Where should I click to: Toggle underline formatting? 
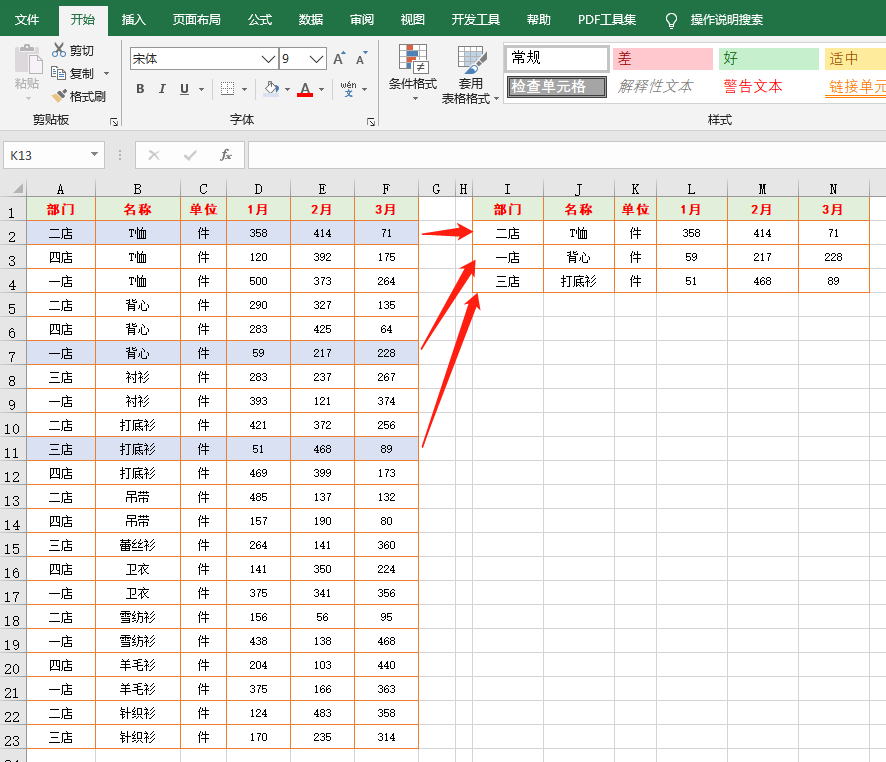coord(184,89)
